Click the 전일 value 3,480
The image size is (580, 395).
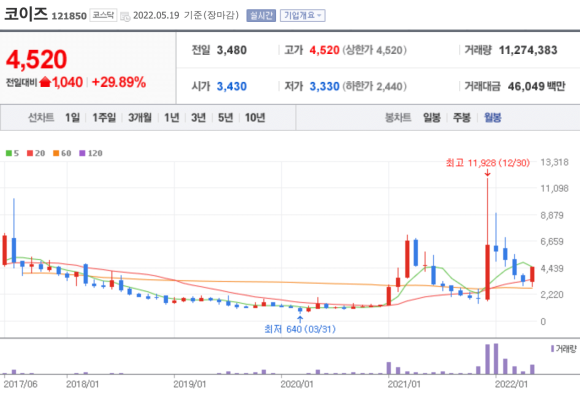click(232, 50)
